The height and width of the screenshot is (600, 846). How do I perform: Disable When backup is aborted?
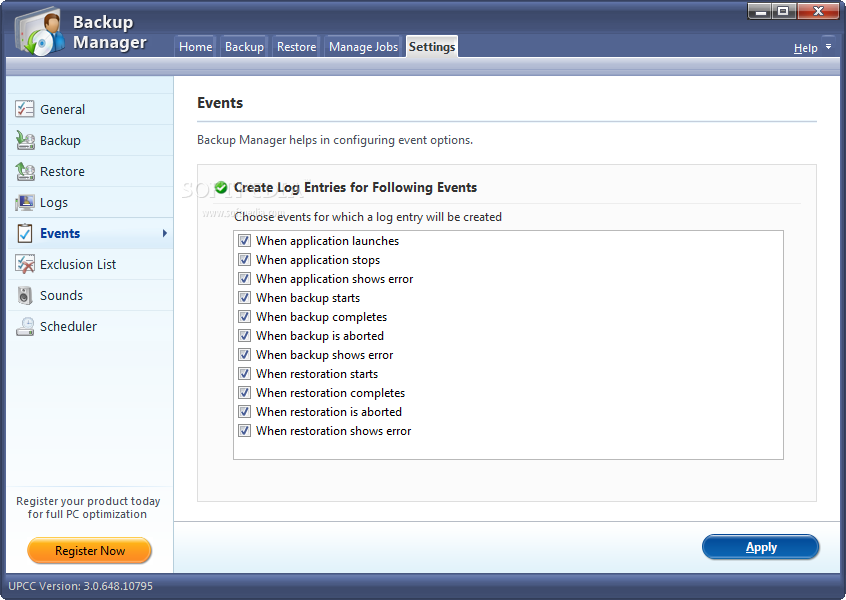244,336
